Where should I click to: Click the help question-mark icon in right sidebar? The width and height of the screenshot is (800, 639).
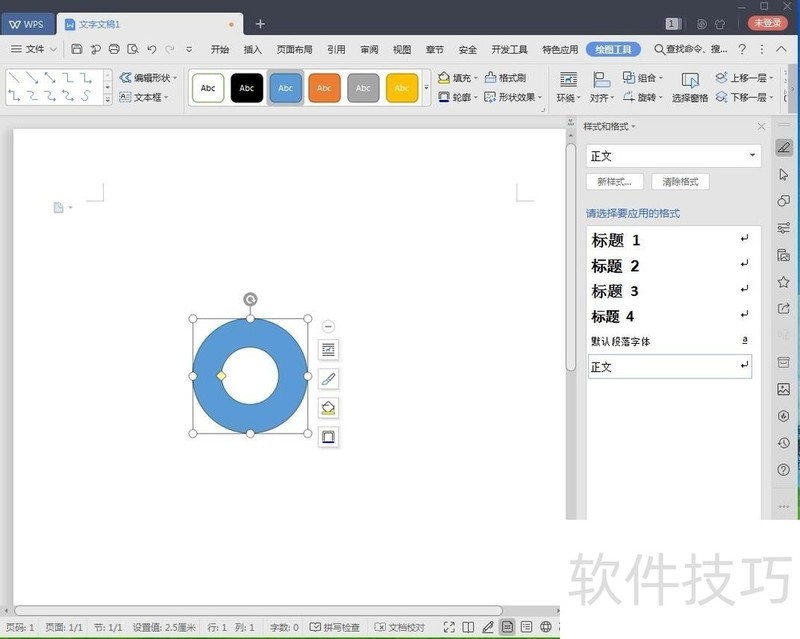click(x=783, y=470)
